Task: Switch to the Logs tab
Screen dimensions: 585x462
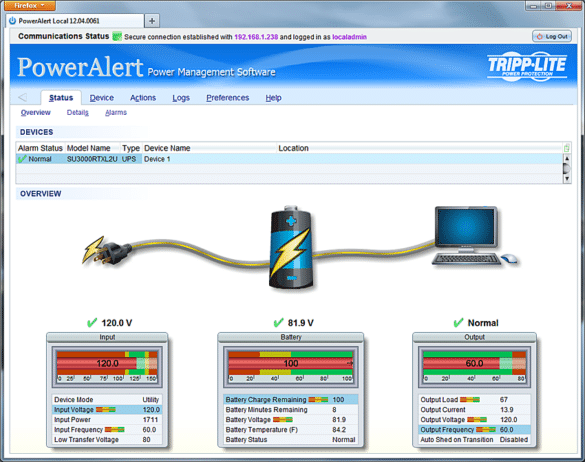Action: click(x=181, y=98)
